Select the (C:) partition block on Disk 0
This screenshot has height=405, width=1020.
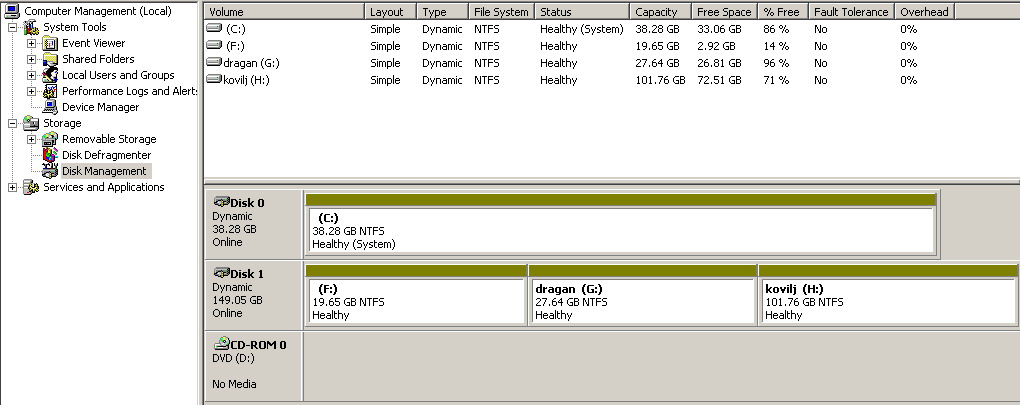(x=619, y=230)
